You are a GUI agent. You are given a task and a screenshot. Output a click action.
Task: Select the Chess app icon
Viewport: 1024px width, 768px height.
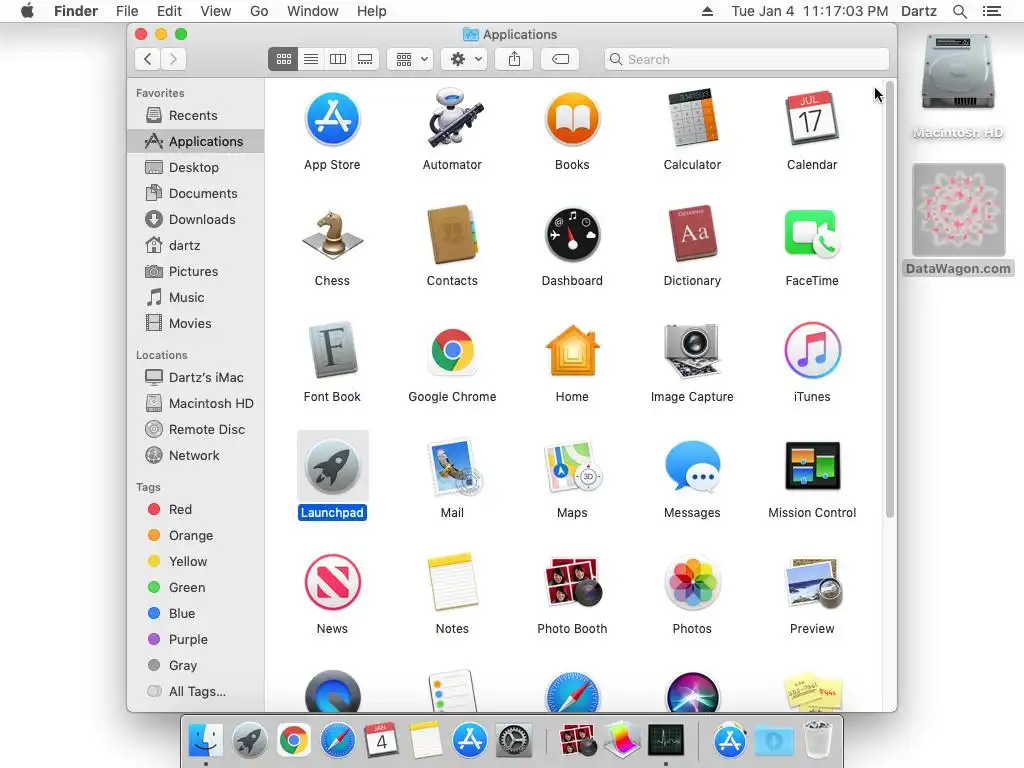coord(332,235)
